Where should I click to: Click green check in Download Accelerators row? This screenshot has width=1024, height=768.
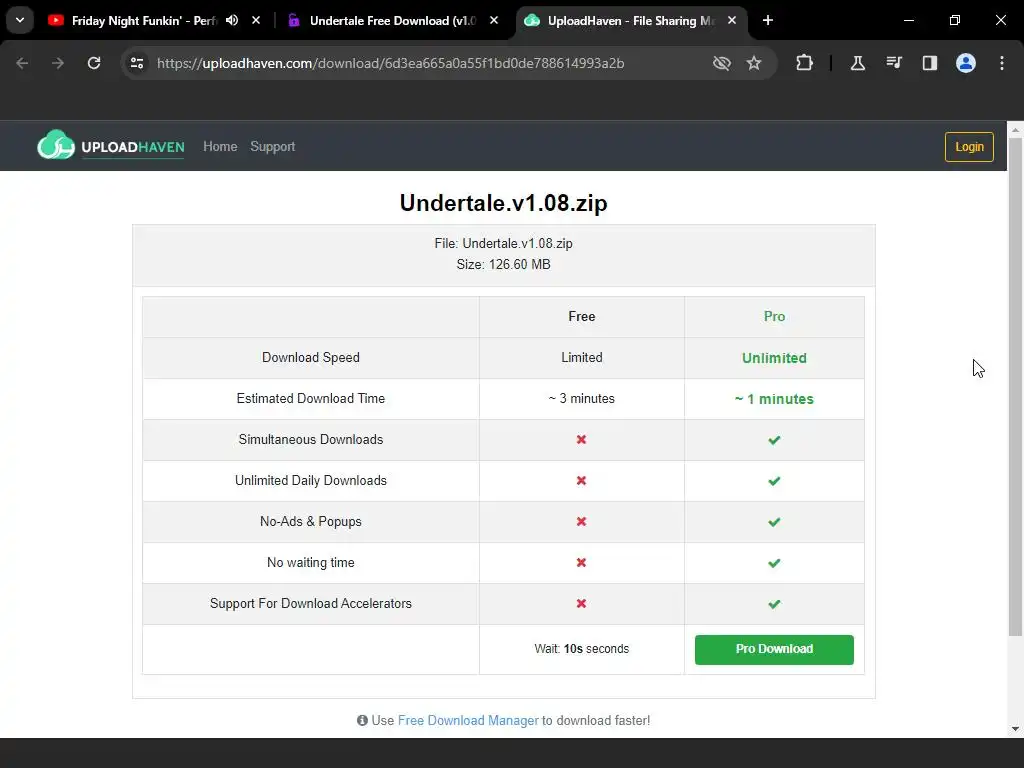775,604
